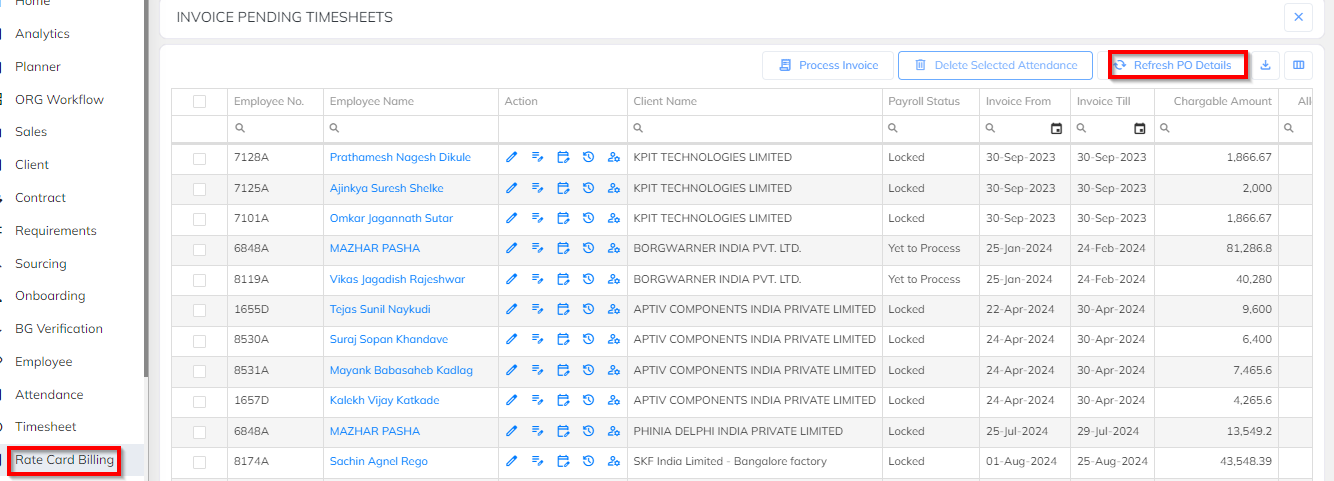Toggle the select-all header checkbox
1334x481 pixels.
[199, 101]
